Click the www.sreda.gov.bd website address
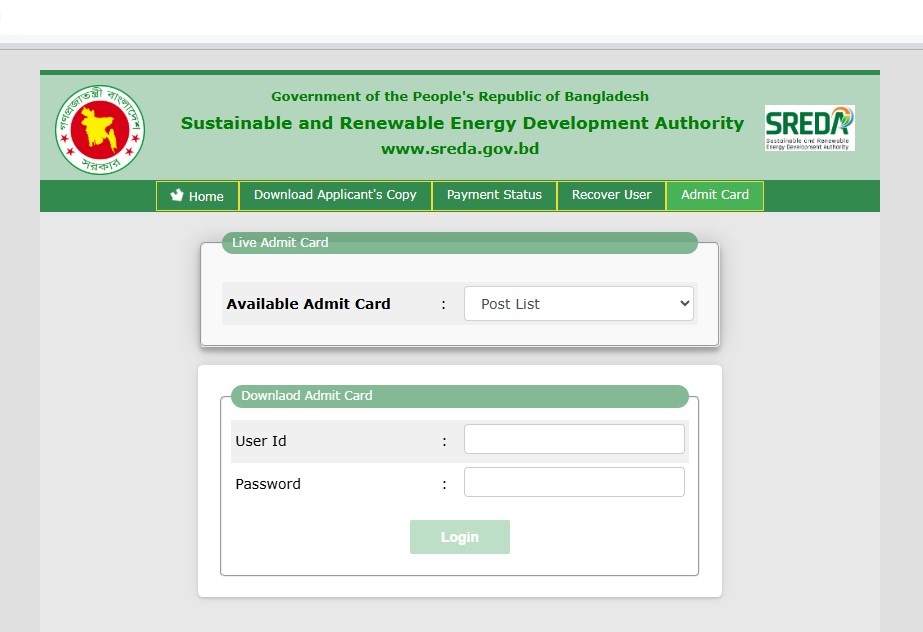The width and height of the screenshot is (923, 632). coord(460,149)
